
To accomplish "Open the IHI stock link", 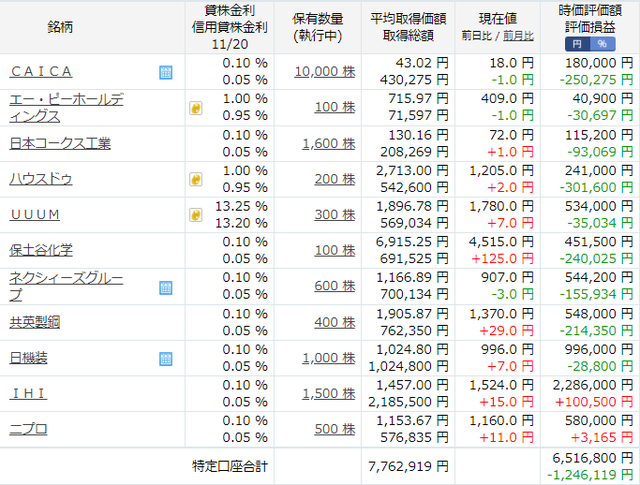I will click(29, 393).
